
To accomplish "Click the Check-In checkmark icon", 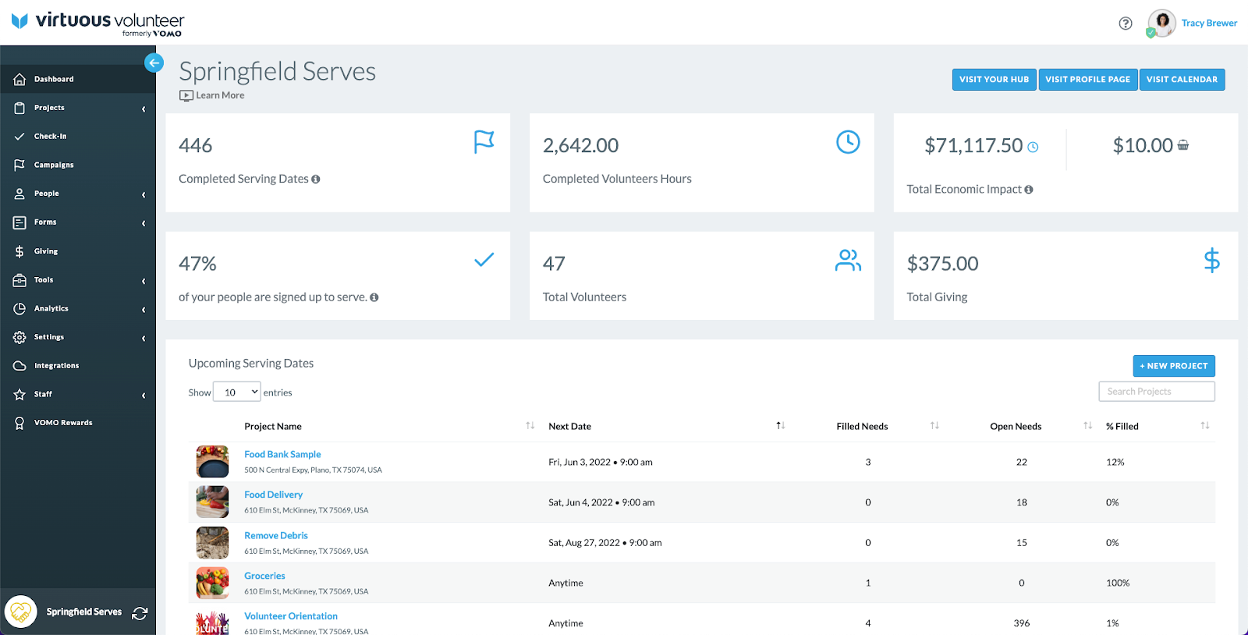I will (x=19, y=136).
